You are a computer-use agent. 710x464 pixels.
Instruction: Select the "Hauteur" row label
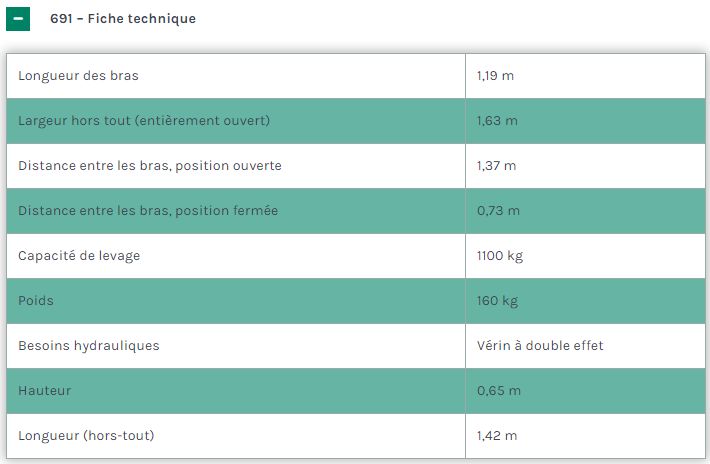[45, 391]
